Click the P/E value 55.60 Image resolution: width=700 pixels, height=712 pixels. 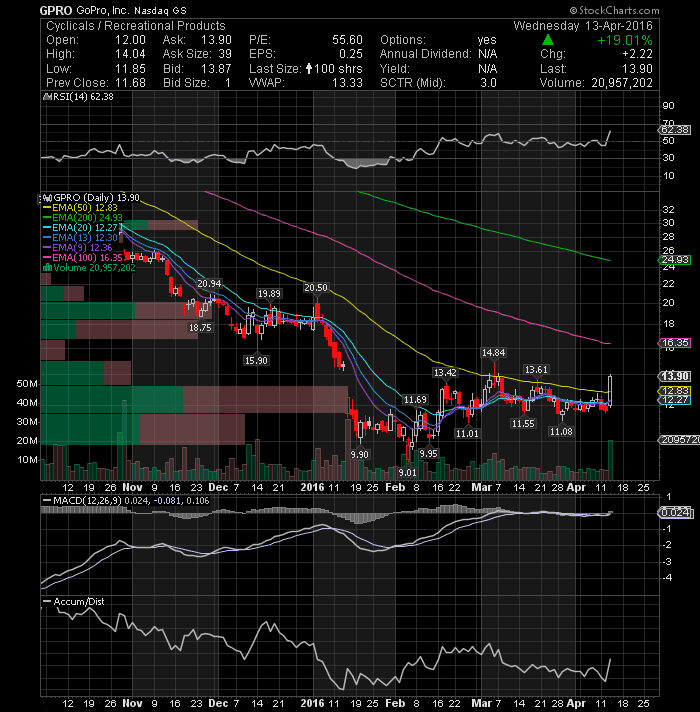(347, 40)
